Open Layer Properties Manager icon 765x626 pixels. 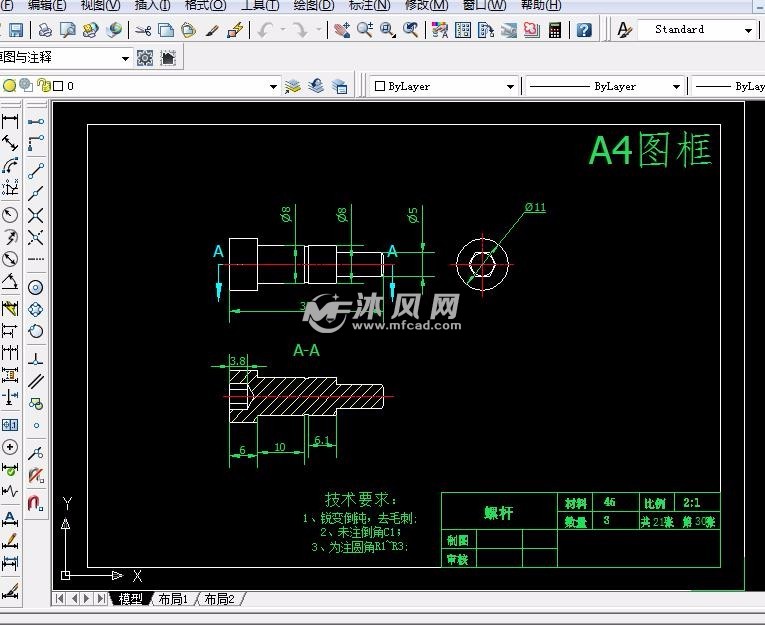(293, 86)
